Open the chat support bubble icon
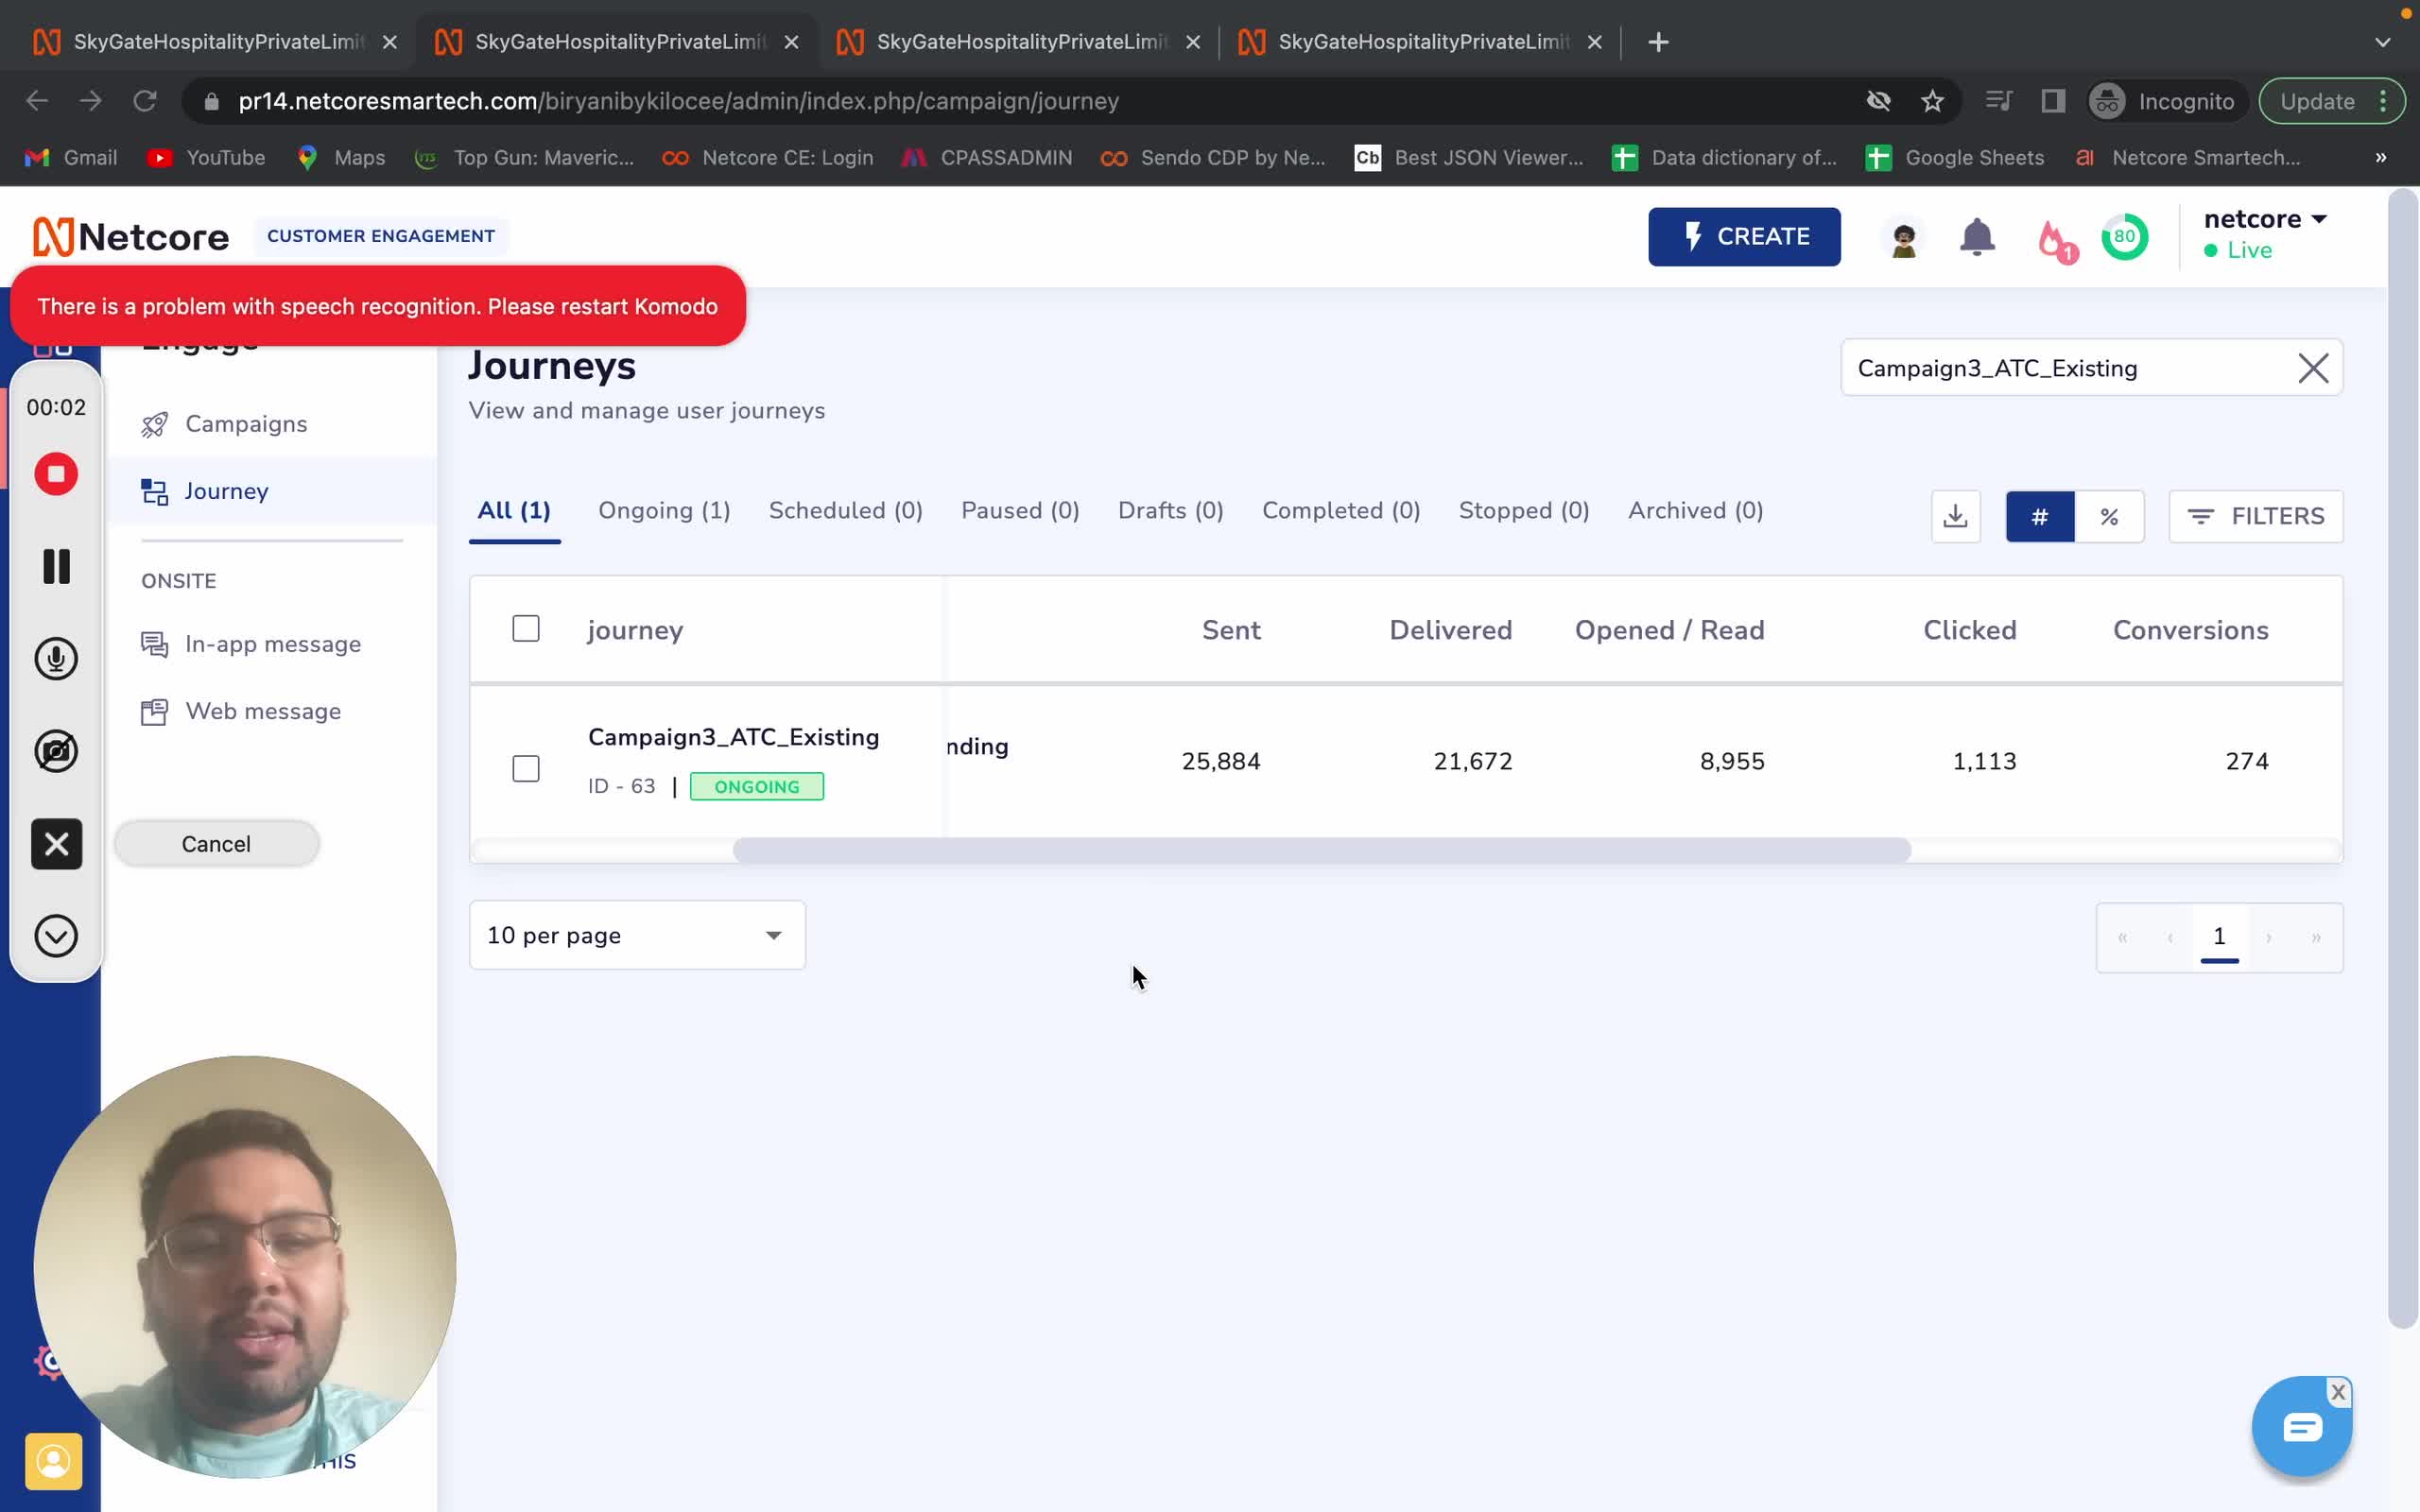The height and width of the screenshot is (1512, 2420). pyautogui.click(x=2301, y=1427)
